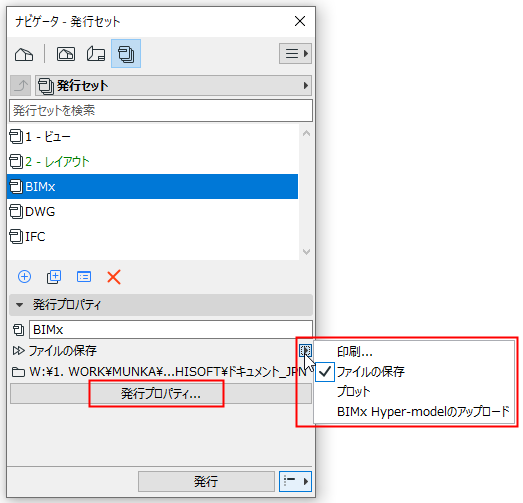This screenshot has width=523, height=503.
Task: Click the 発行プロパティ... button
Action: click(x=161, y=394)
